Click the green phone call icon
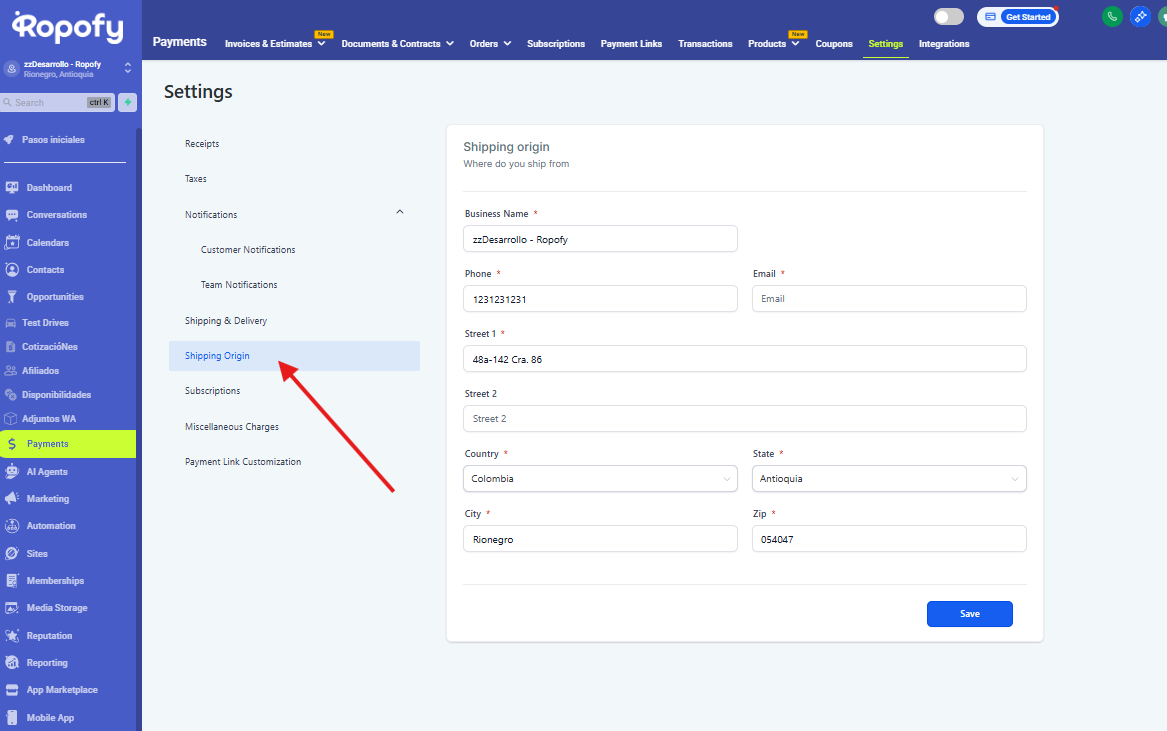This screenshot has width=1167, height=731. click(1111, 17)
